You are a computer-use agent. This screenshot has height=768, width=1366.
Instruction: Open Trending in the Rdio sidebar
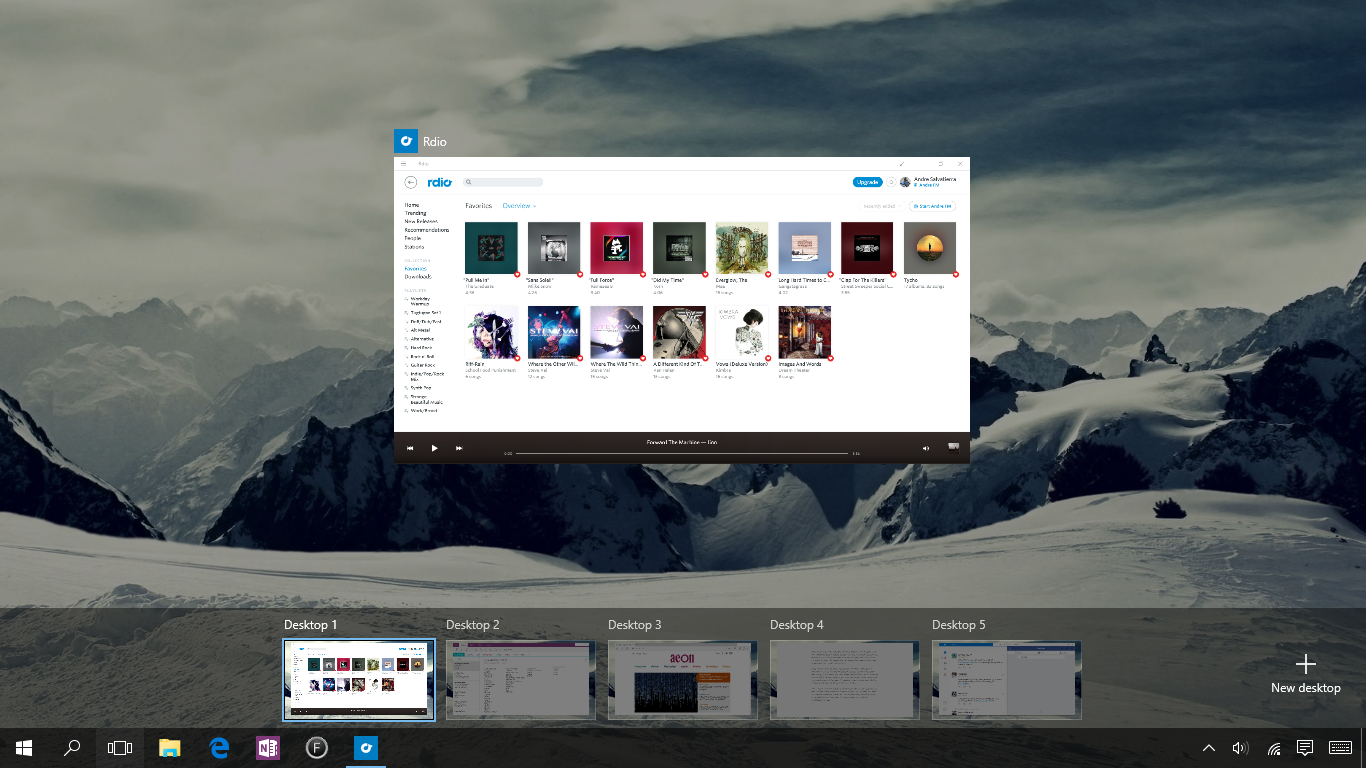pyautogui.click(x=415, y=213)
